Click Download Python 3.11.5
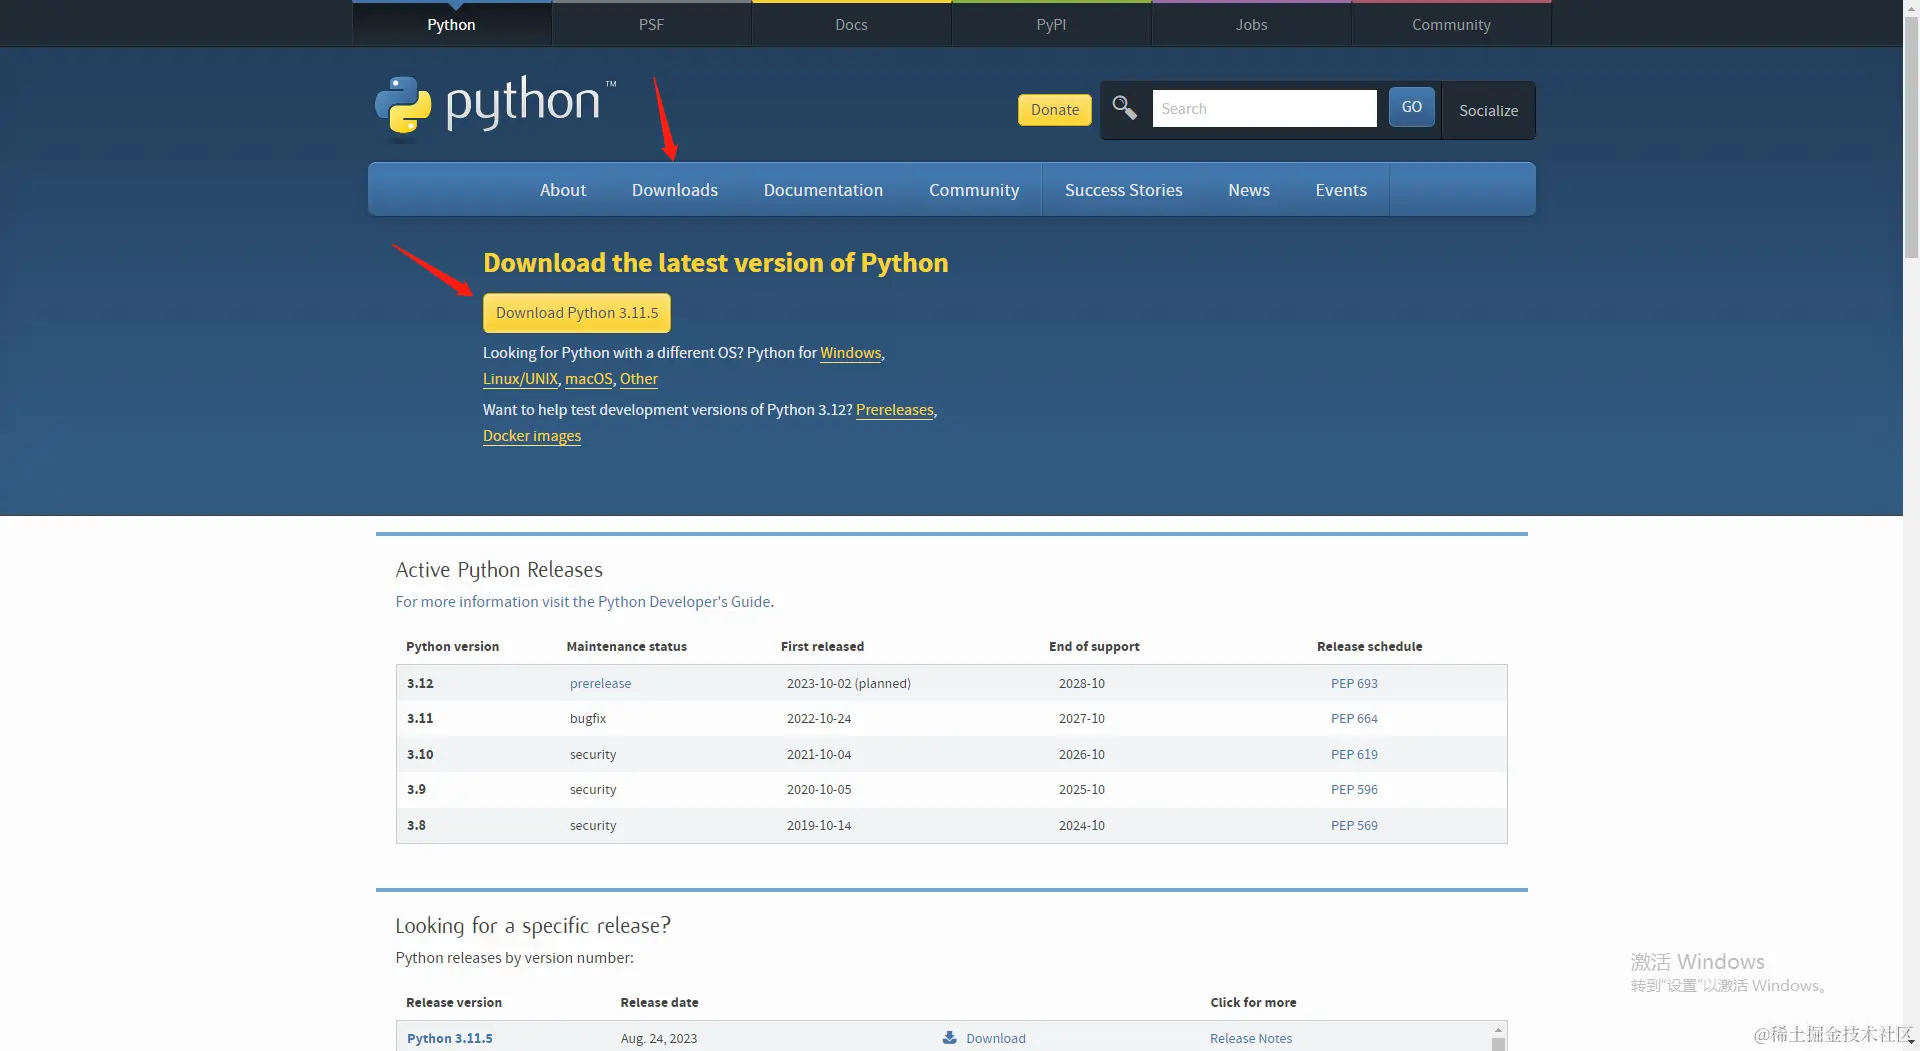The height and width of the screenshot is (1051, 1920). coord(576,312)
